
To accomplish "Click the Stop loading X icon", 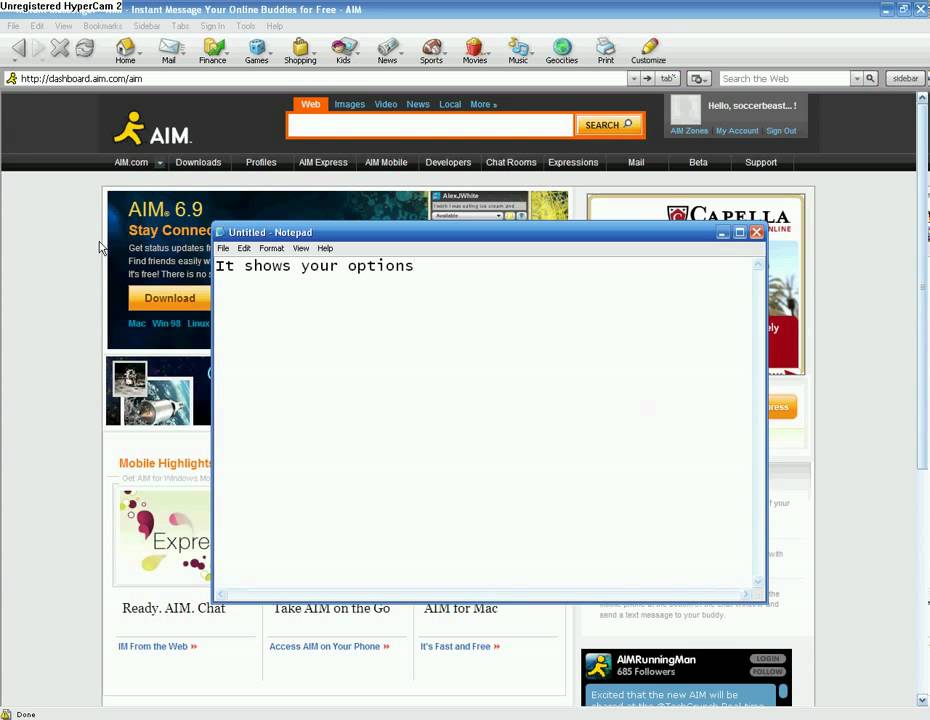I will pos(60,47).
